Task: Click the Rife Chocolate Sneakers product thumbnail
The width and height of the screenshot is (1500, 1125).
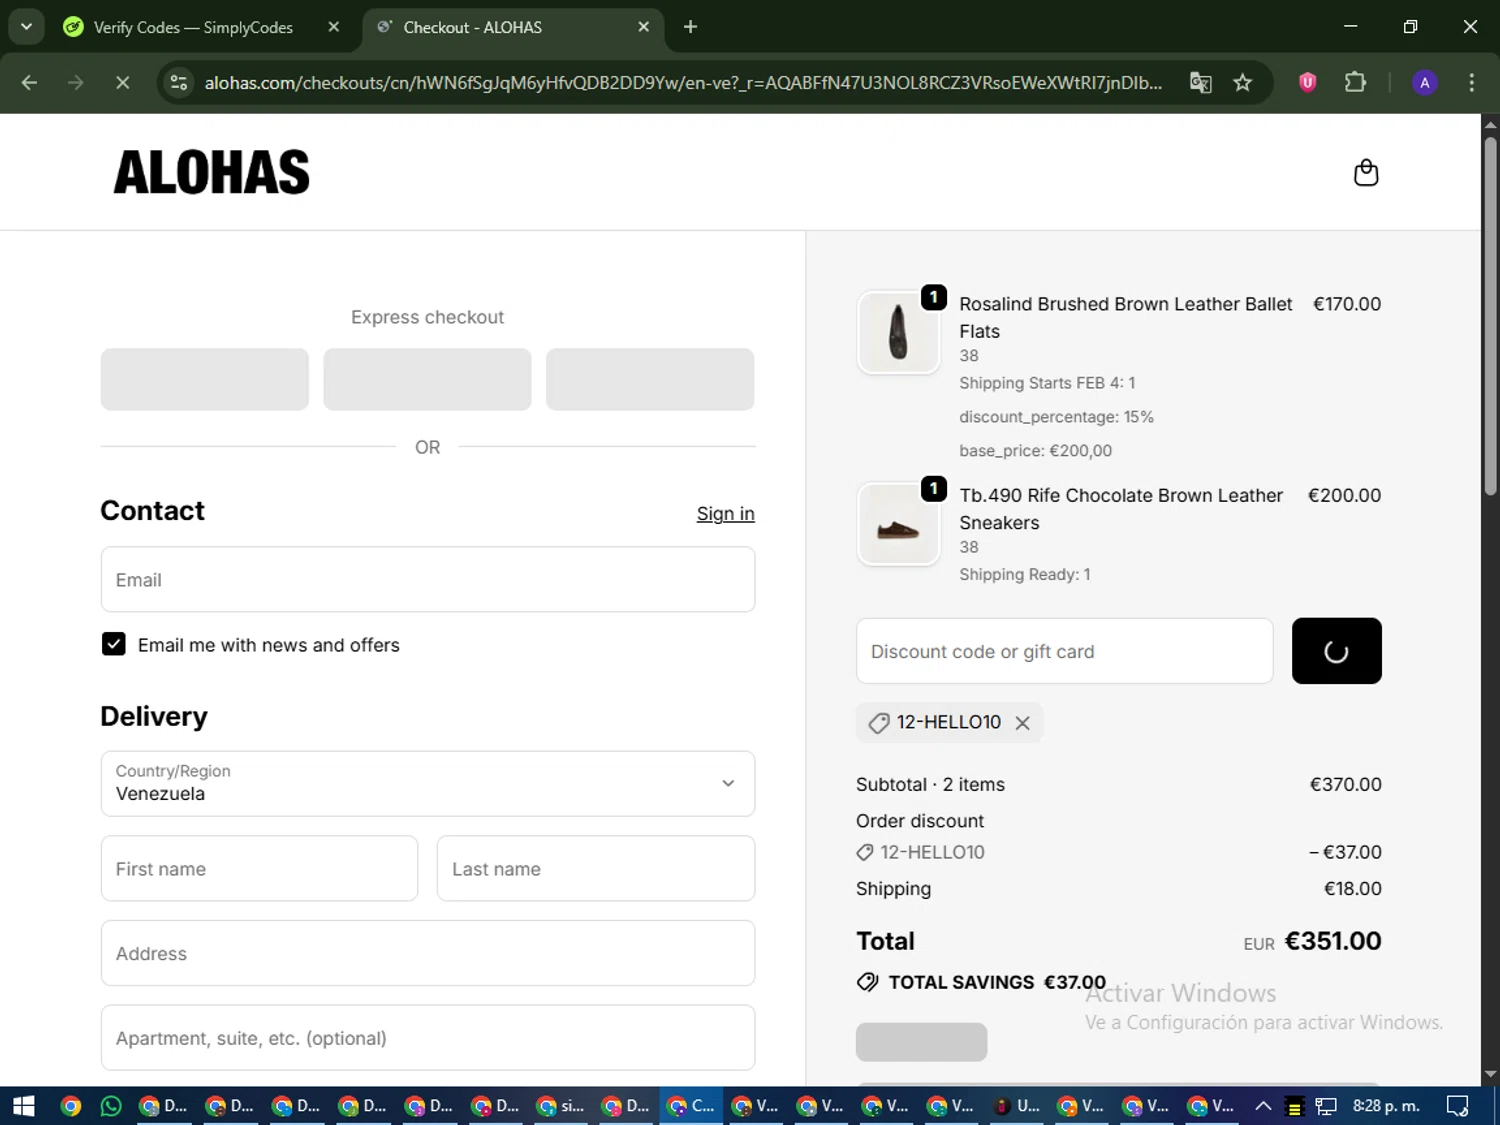Action: tap(898, 525)
